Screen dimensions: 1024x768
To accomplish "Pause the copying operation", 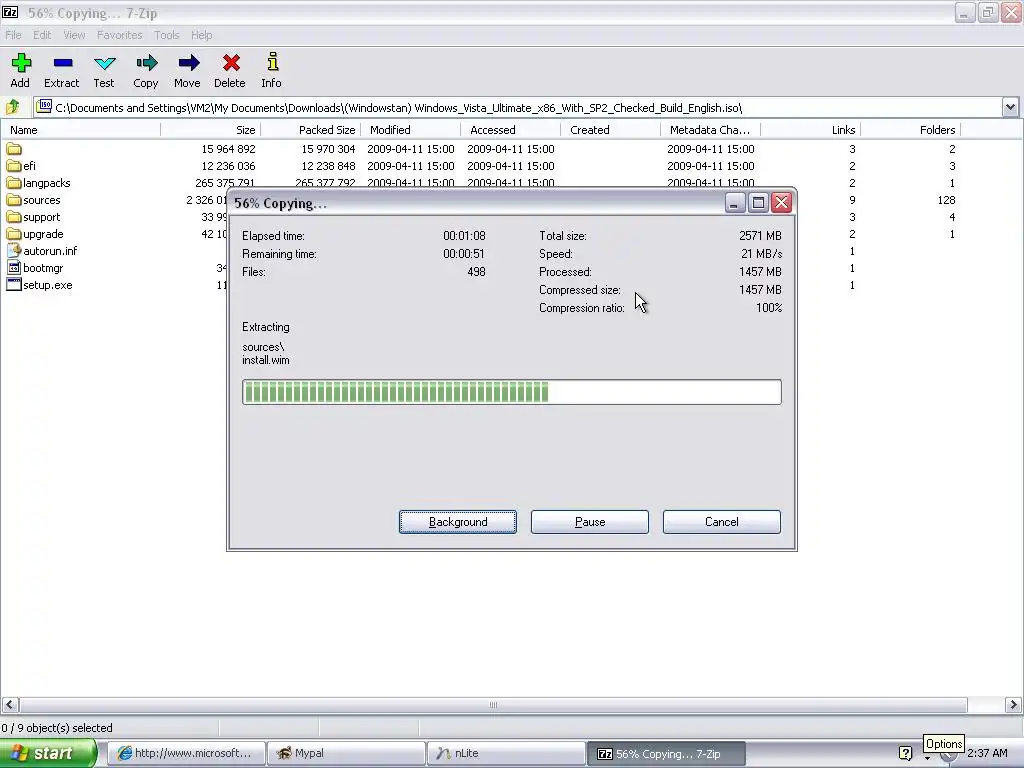I will click(590, 522).
